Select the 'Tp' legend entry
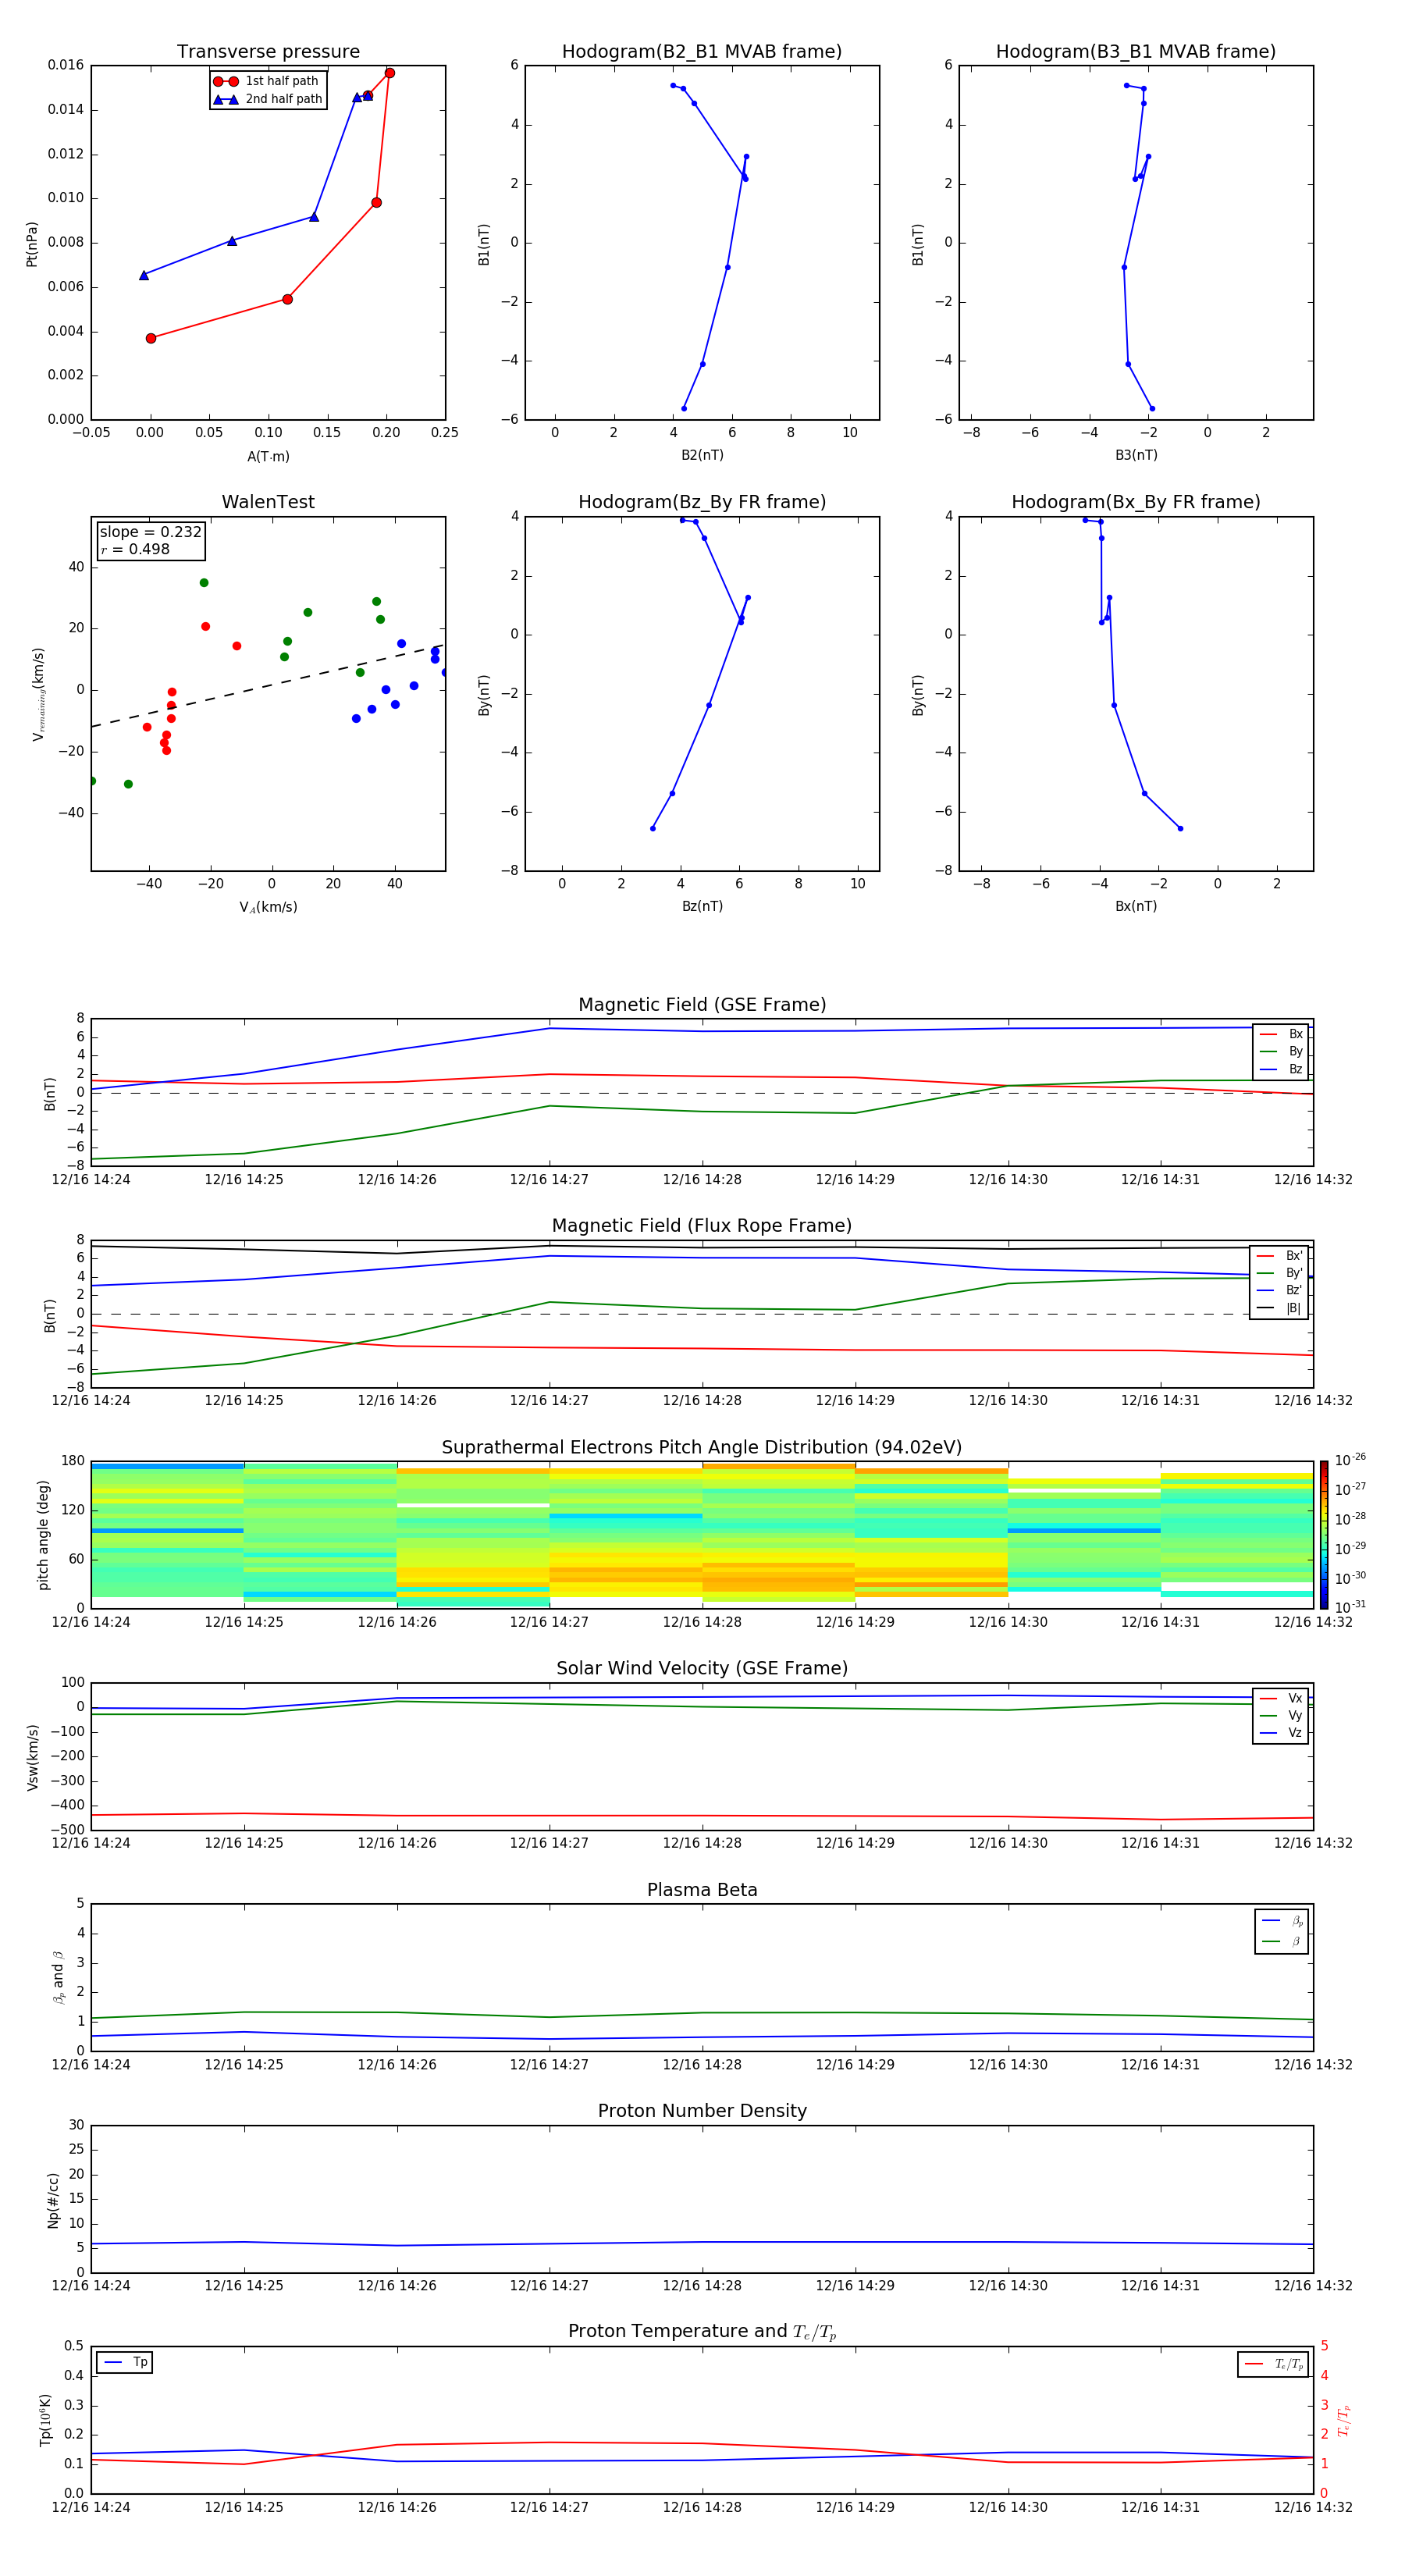Image resolution: width=1405 pixels, height=2576 pixels. click(x=125, y=2362)
